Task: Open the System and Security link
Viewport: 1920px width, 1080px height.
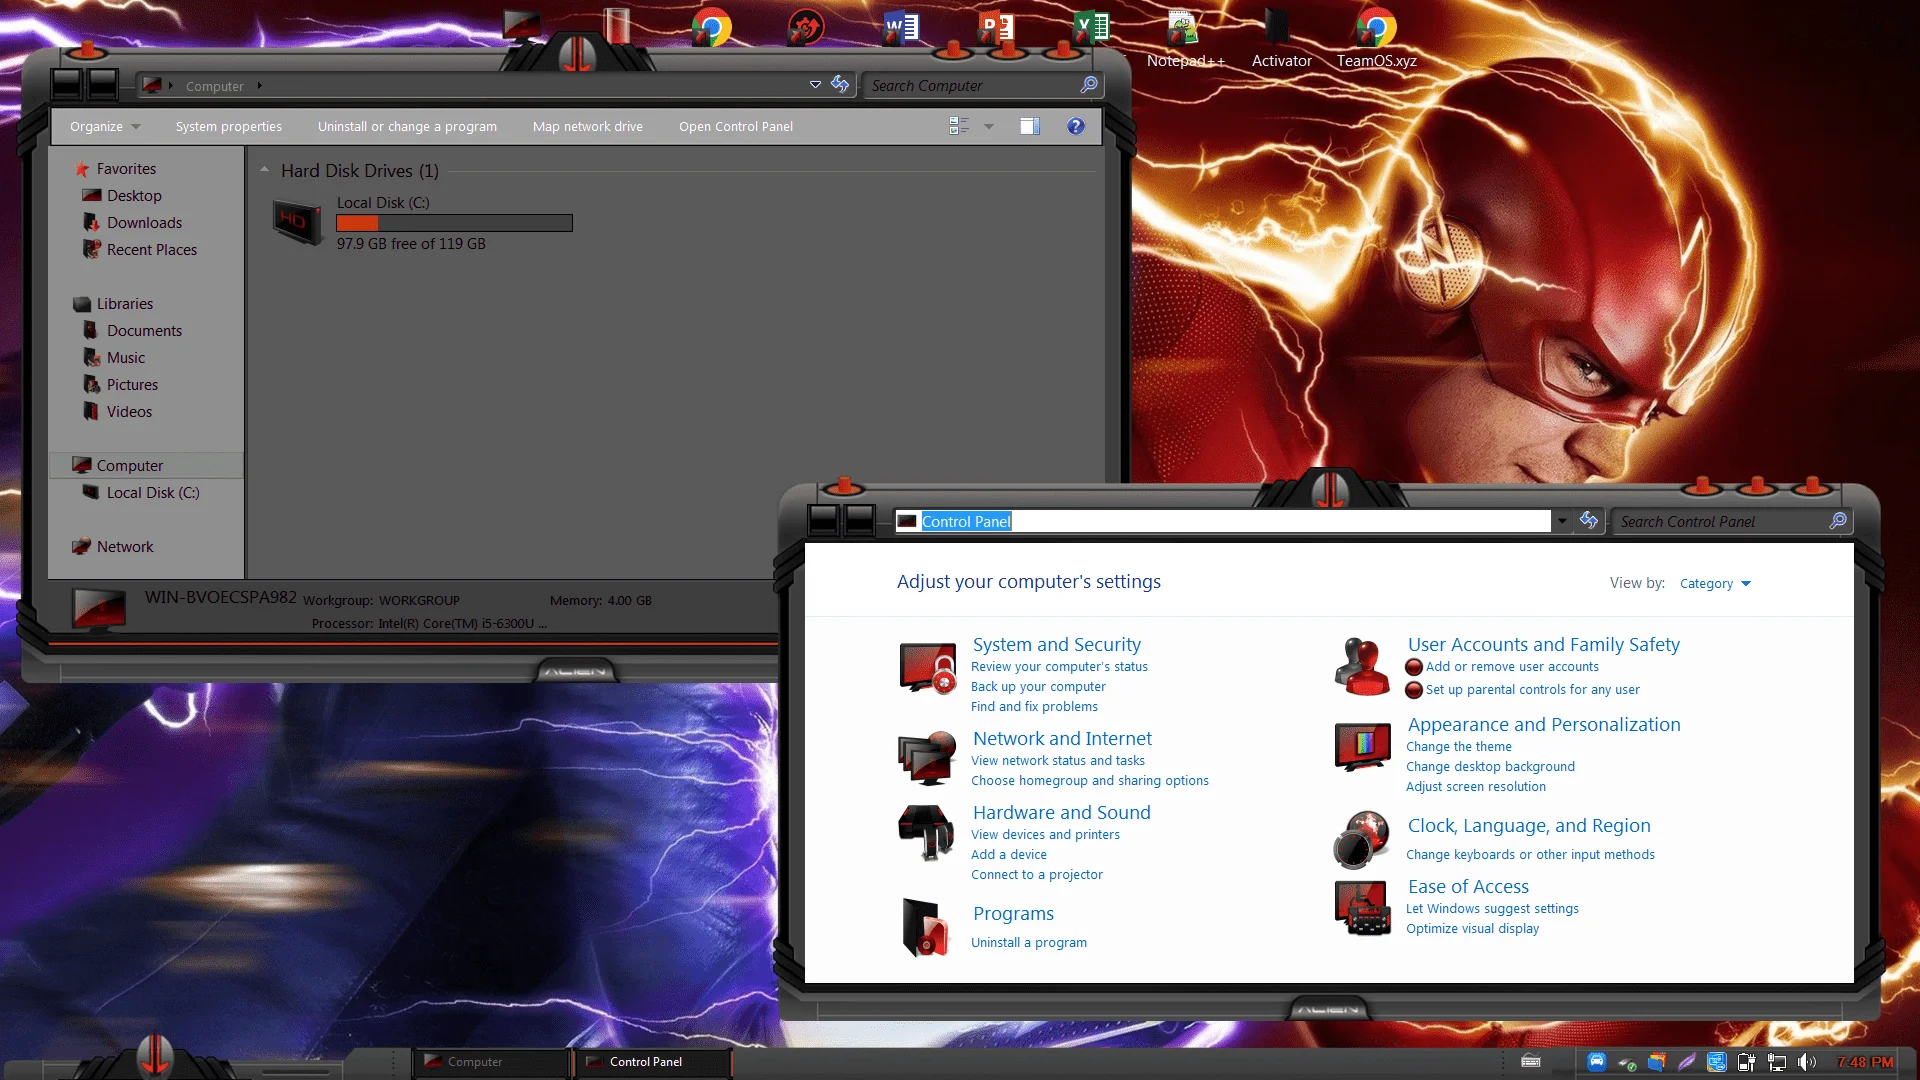Action: click(x=1057, y=644)
